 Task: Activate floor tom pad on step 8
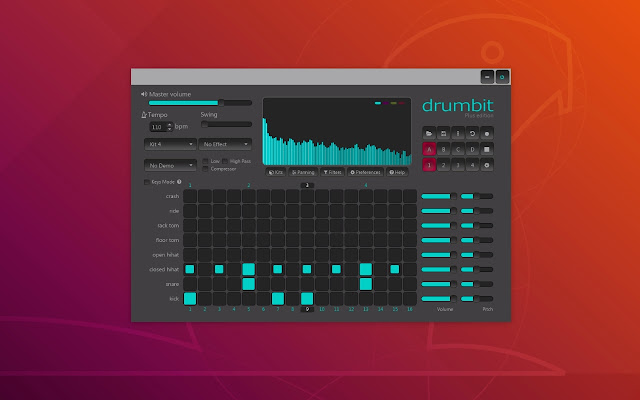coord(292,240)
